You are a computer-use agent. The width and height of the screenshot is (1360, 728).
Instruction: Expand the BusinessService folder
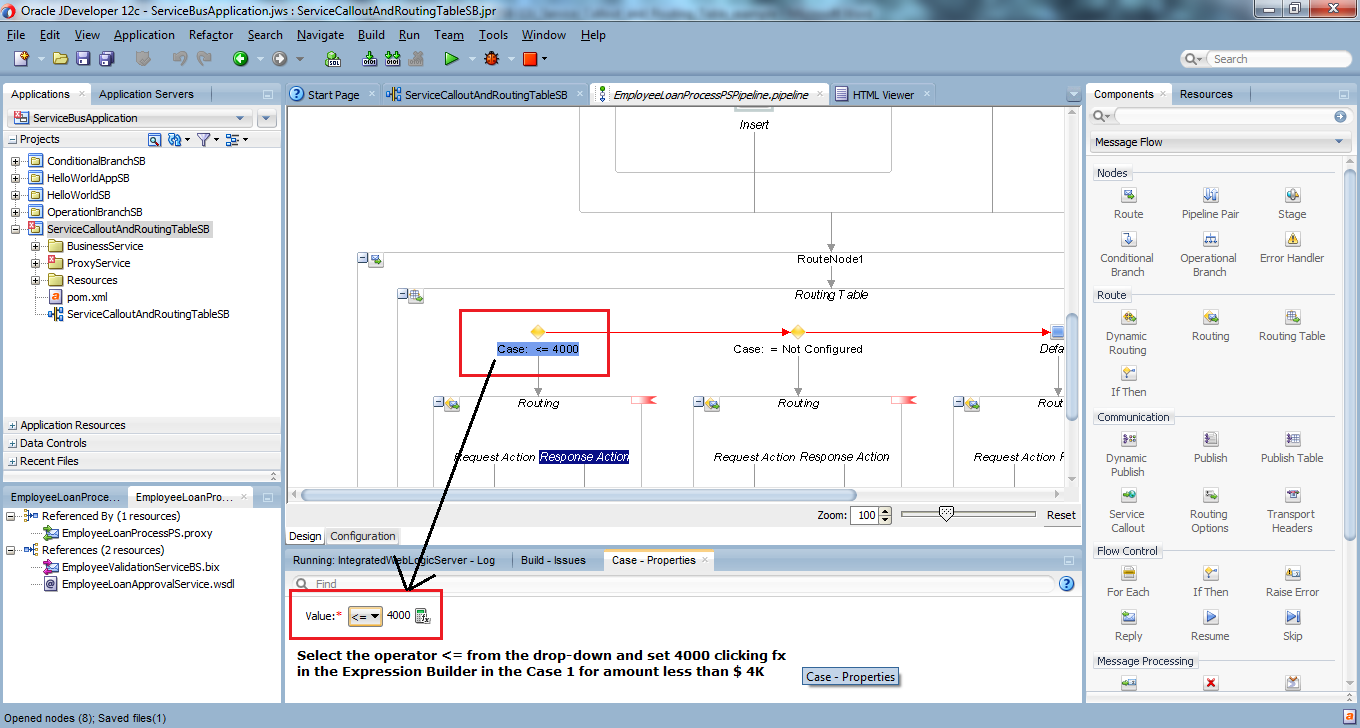pos(36,246)
